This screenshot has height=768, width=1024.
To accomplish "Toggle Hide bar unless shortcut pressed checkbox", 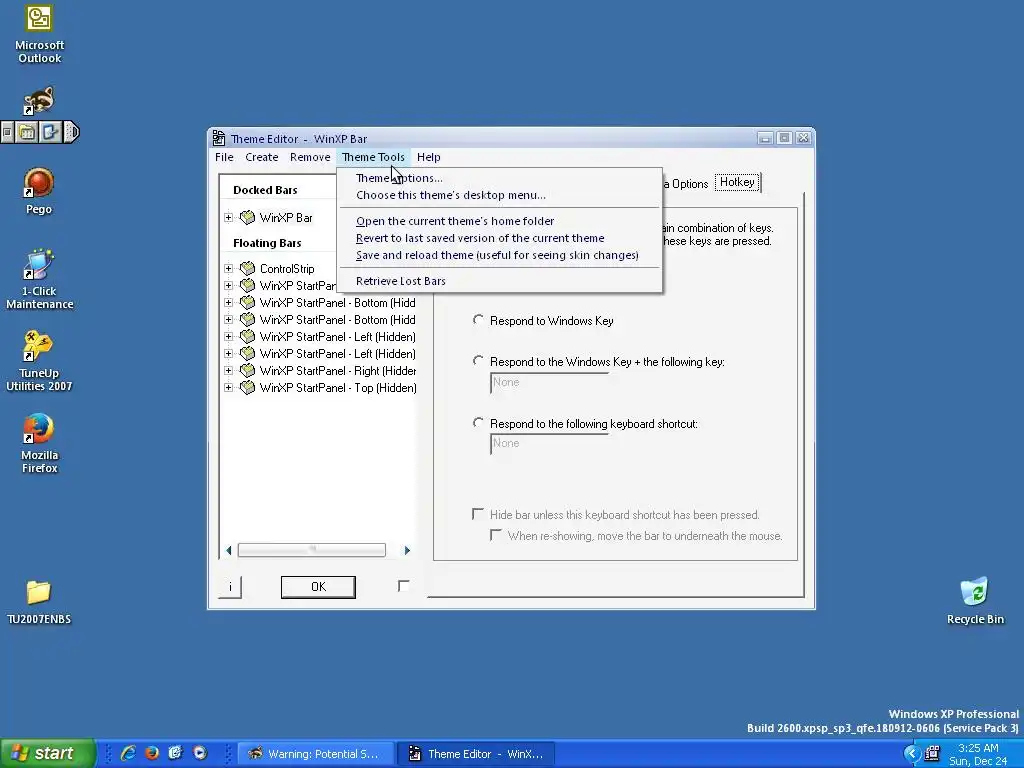I will tap(478, 515).
